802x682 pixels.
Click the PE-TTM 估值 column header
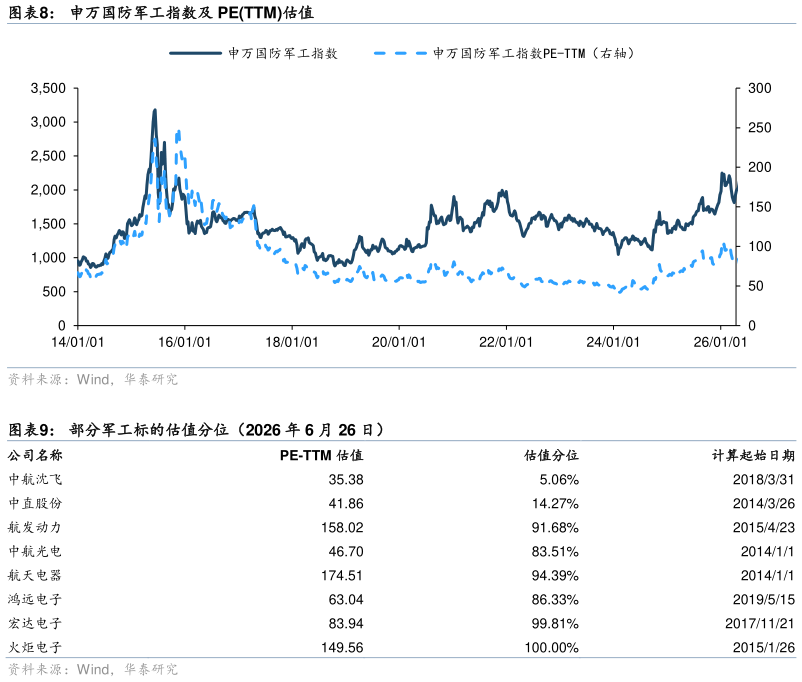coord(322,455)
